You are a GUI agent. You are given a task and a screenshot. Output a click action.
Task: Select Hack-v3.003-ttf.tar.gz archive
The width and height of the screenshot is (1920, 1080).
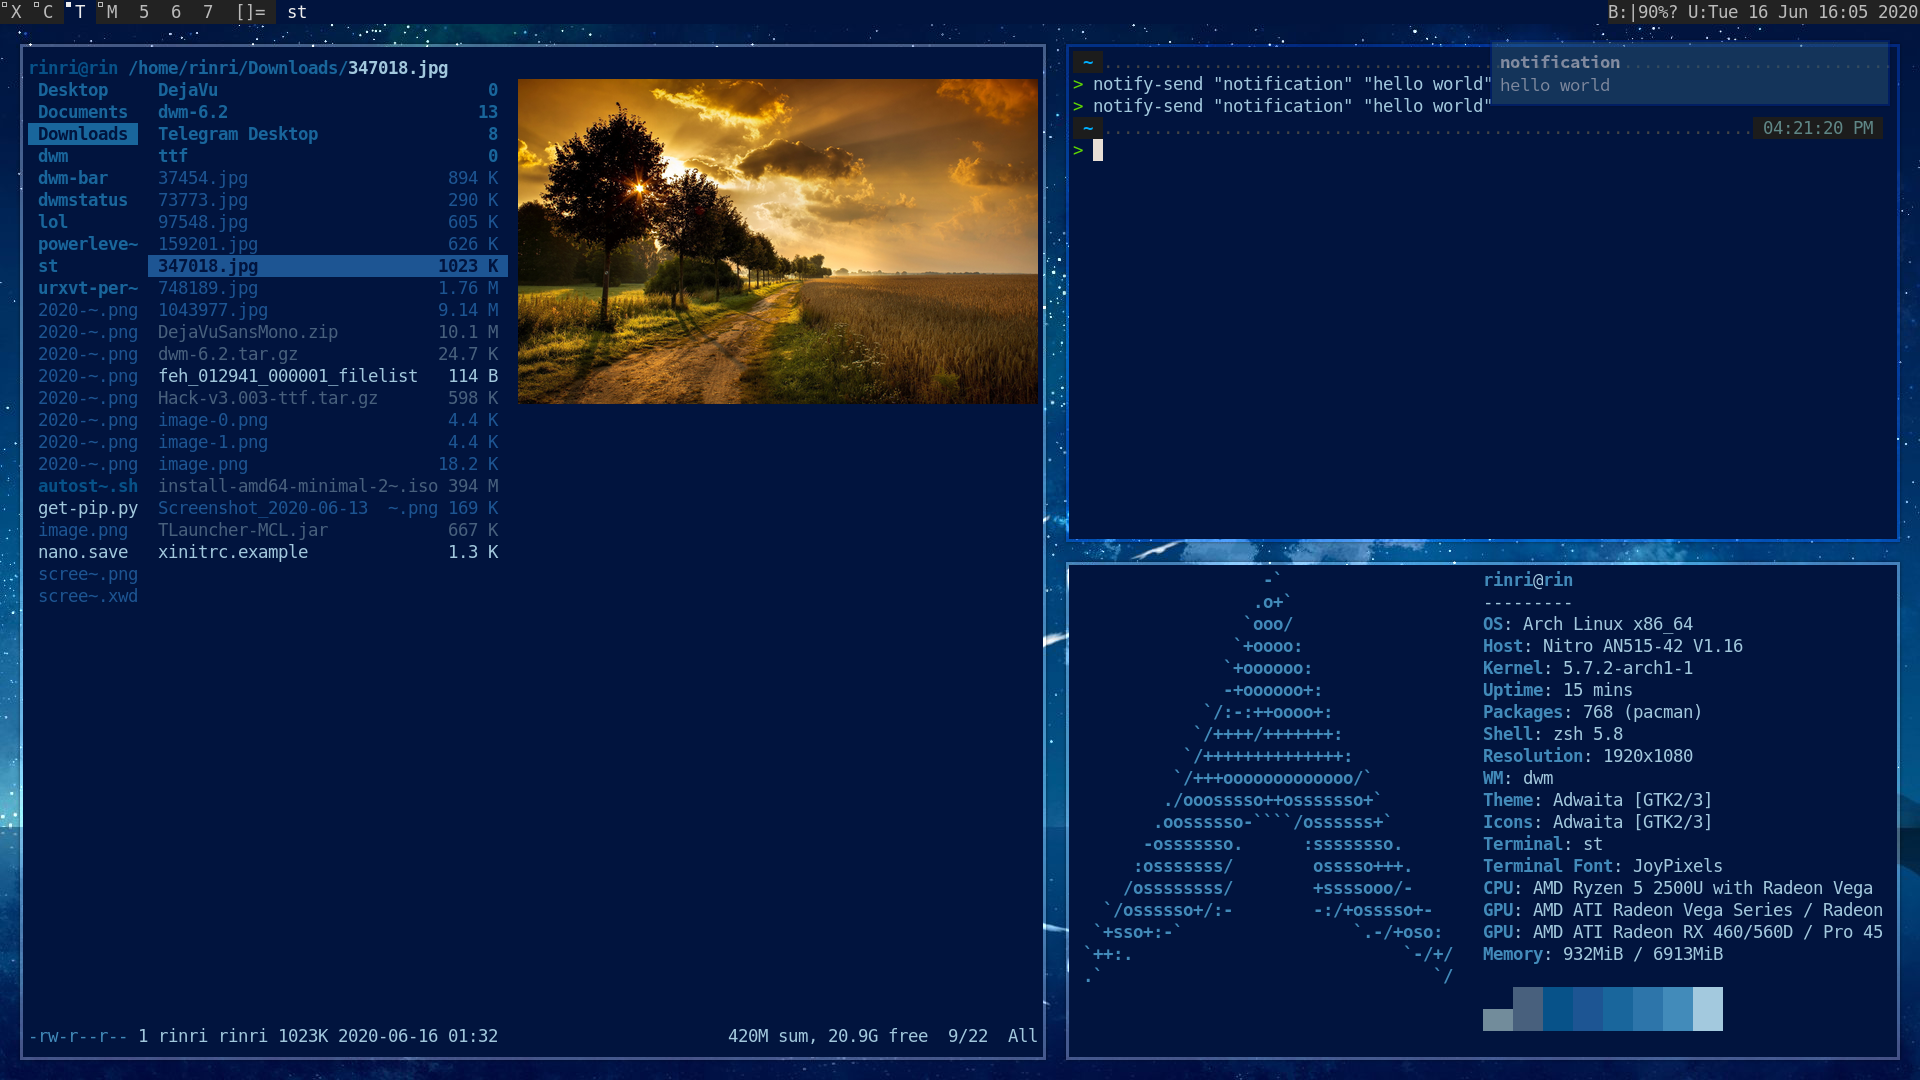[x=328, y=398]
